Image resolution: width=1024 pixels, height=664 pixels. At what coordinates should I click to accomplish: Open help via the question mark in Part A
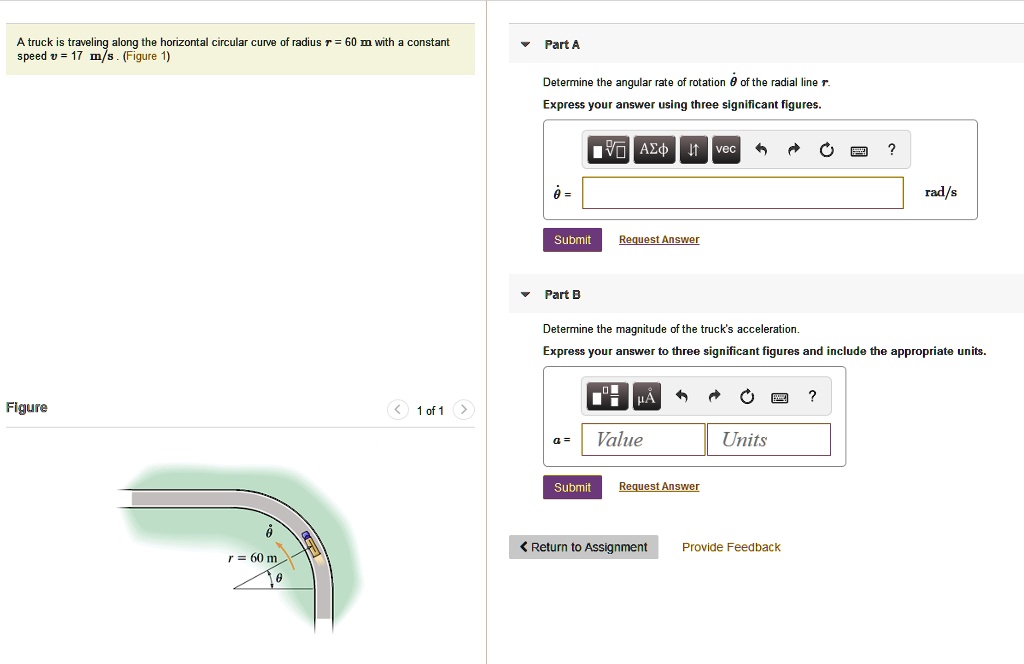[x=891, y=149]
